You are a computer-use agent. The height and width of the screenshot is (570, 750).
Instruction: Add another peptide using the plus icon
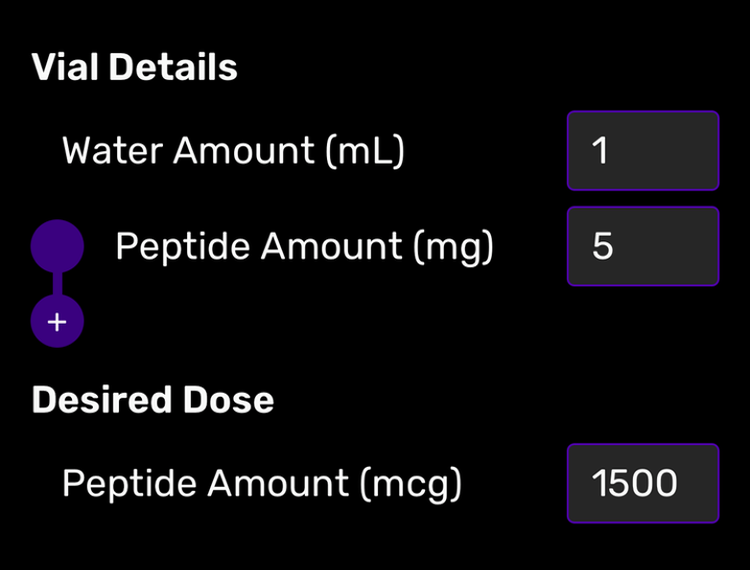pyautogui.click(x=57, y=322)
